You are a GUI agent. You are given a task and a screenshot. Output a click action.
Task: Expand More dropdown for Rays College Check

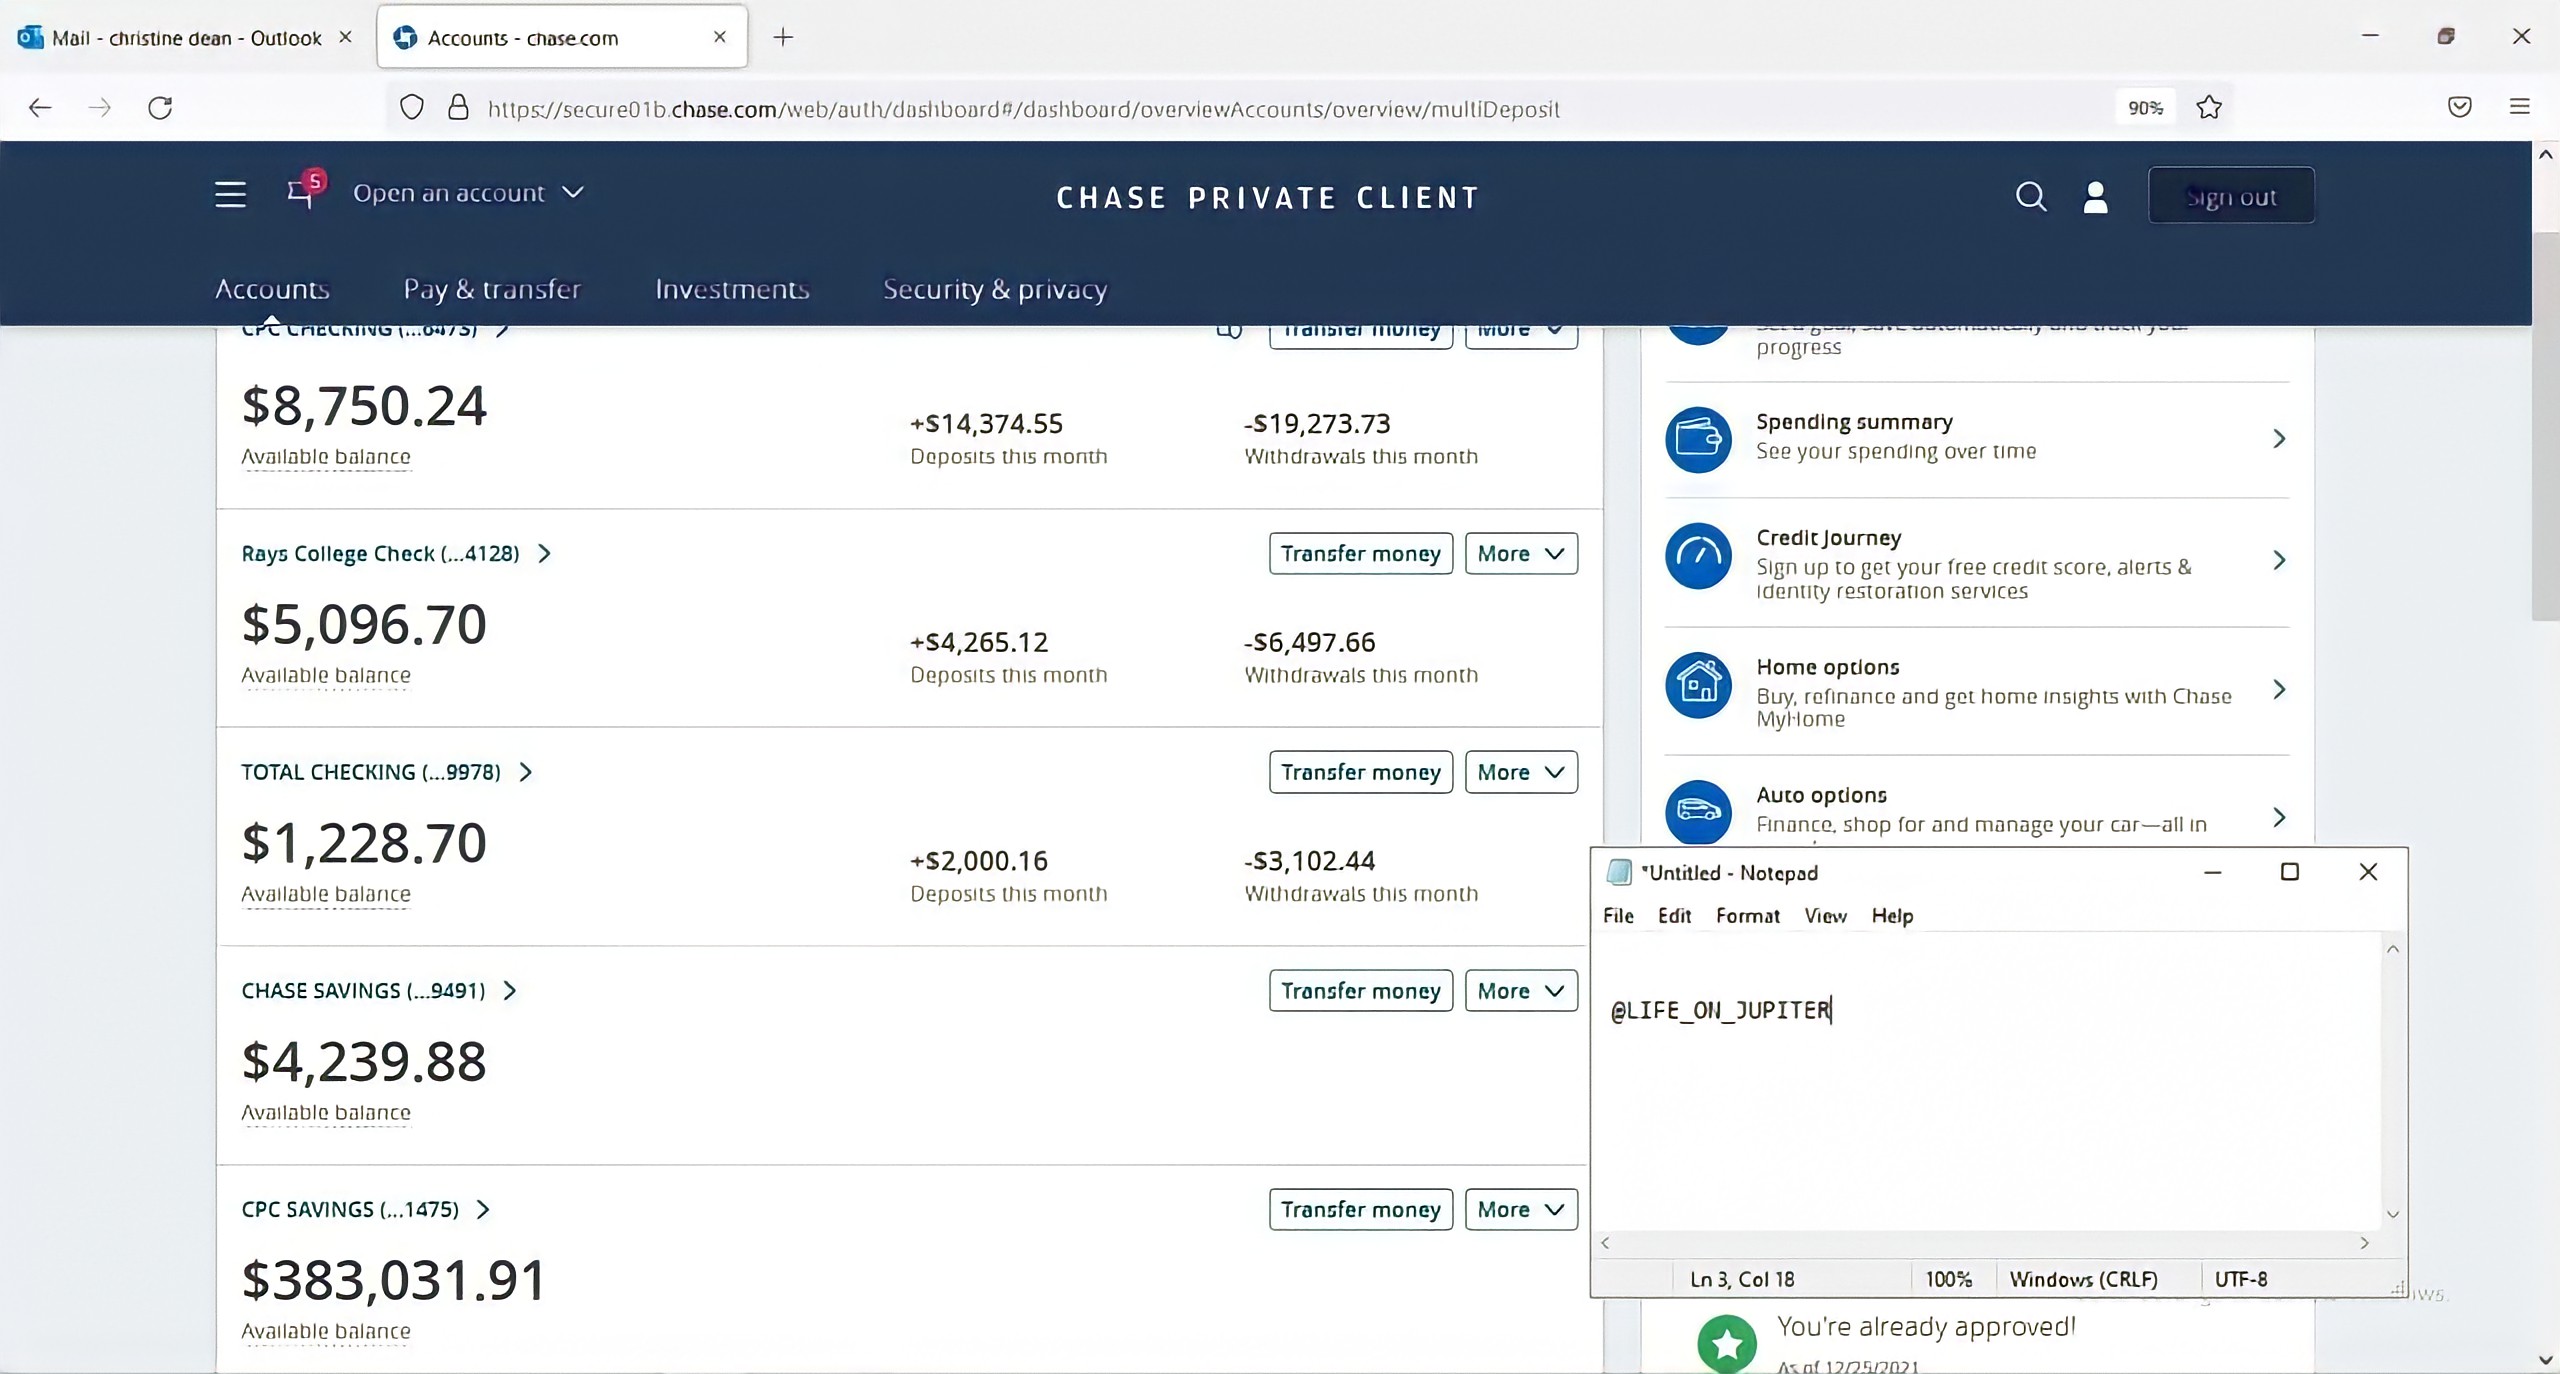(x=1521, y=554)
